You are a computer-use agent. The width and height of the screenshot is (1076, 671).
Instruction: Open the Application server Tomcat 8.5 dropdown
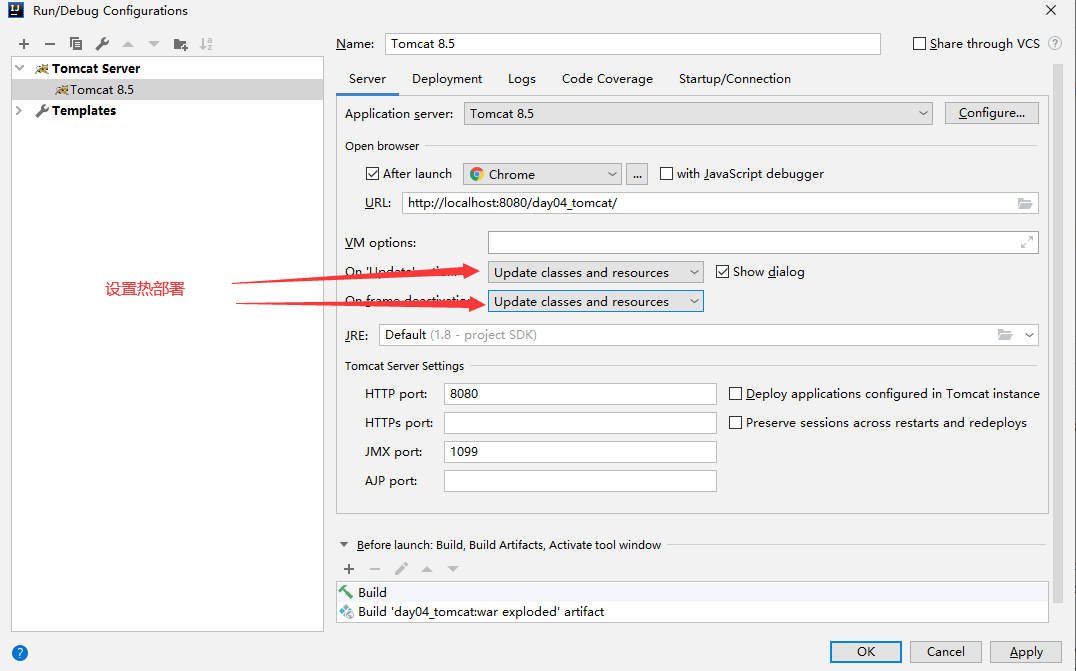tap(698, 114)
